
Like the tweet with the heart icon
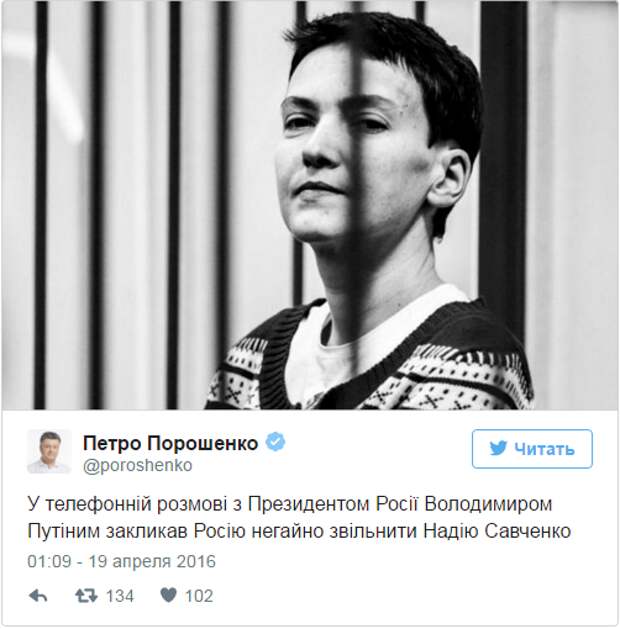tap(168, 595)
